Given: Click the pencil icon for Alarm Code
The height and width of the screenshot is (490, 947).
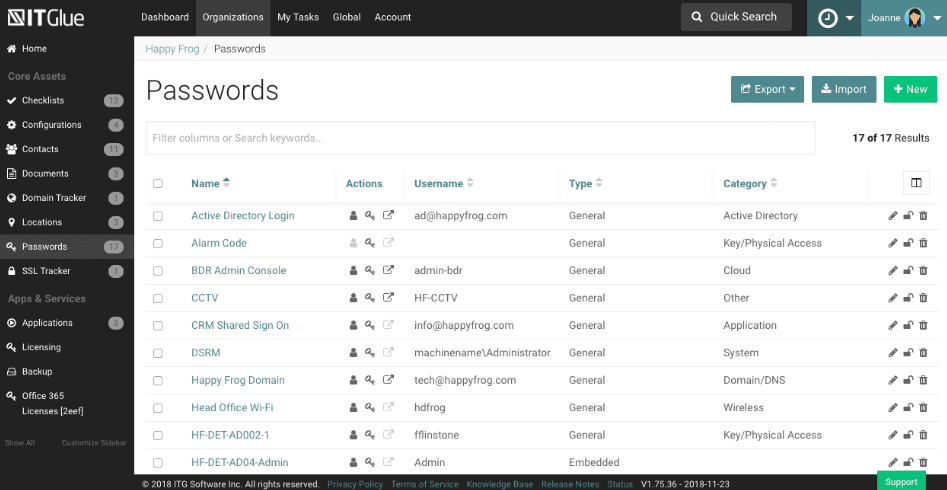Looking at the screenshot, I should coord(893,243).
